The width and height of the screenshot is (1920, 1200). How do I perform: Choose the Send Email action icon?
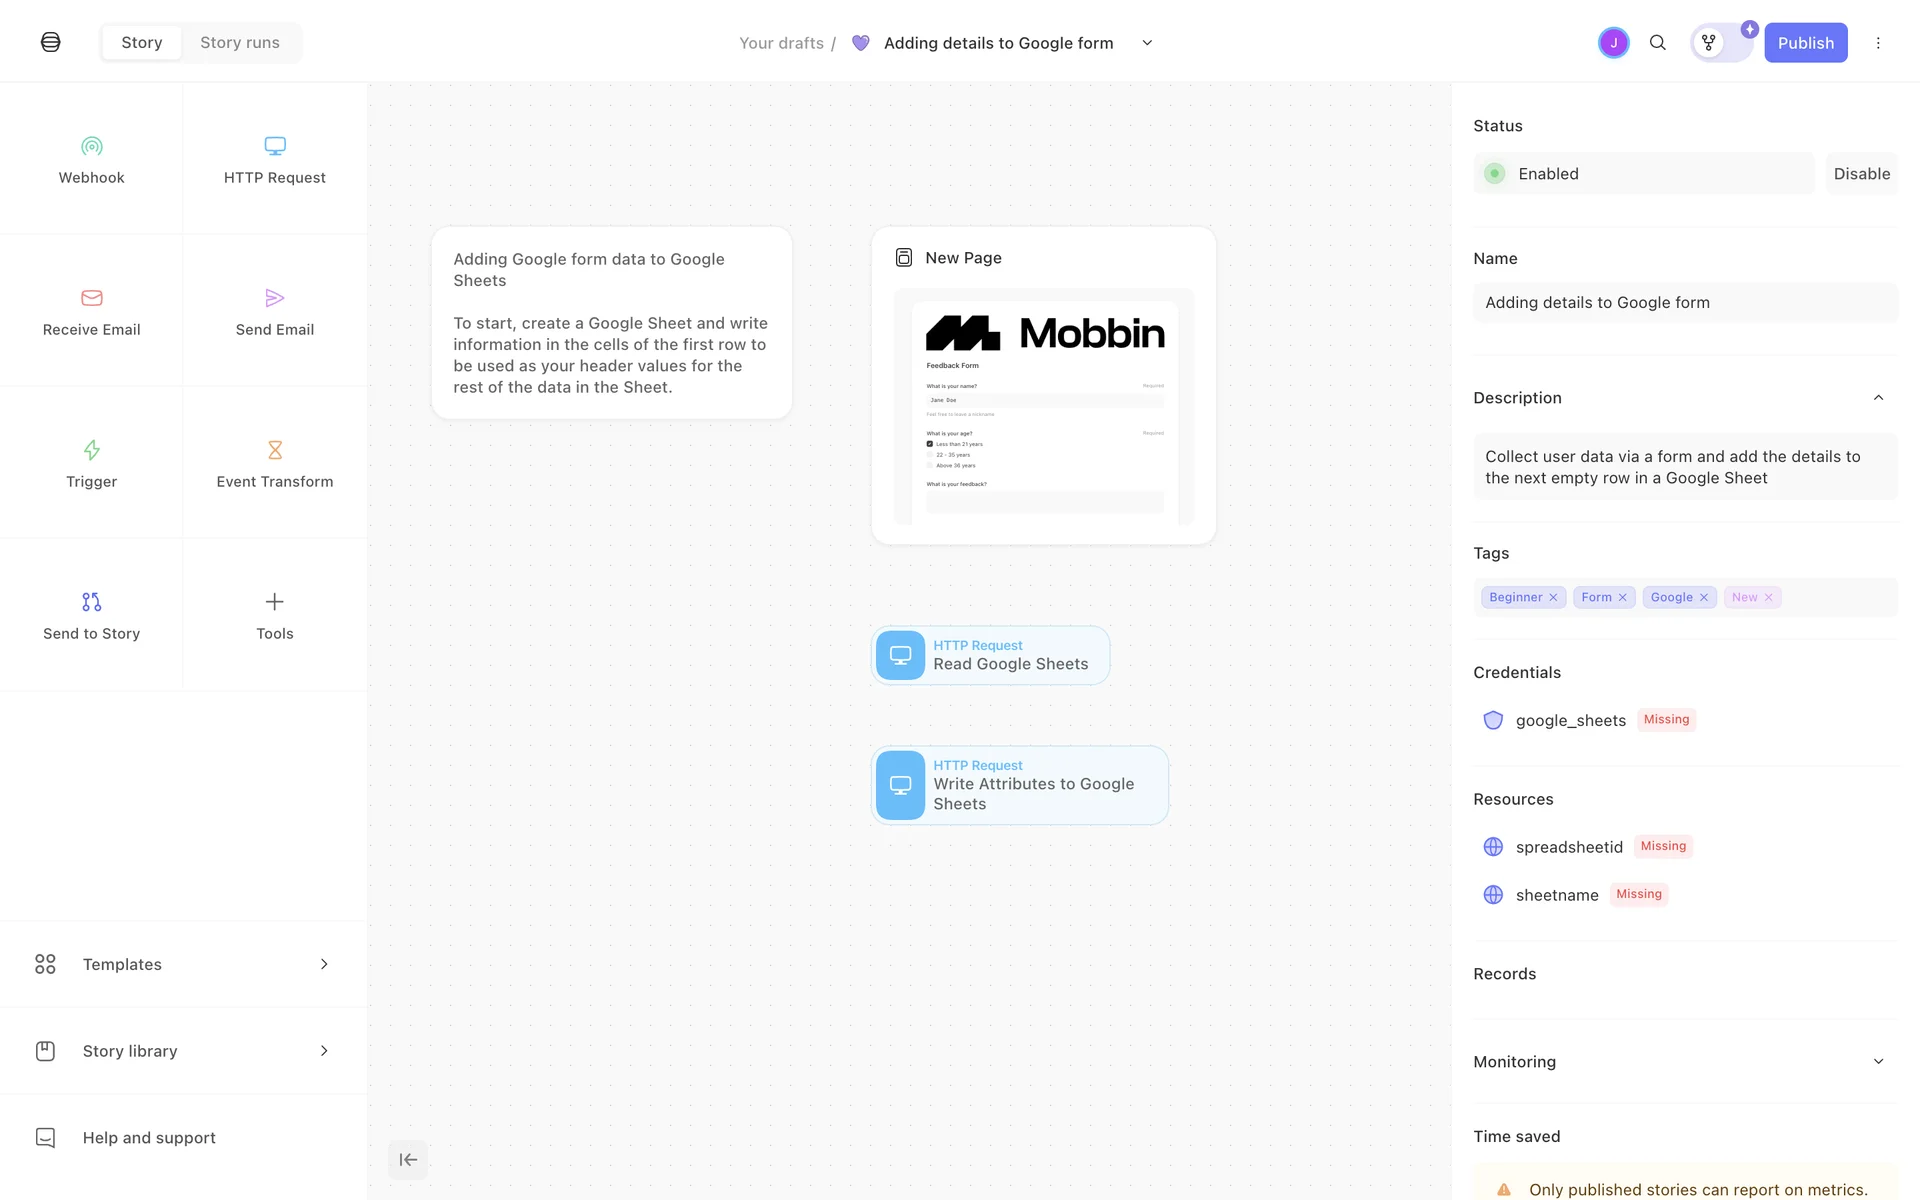pos(274,298)
